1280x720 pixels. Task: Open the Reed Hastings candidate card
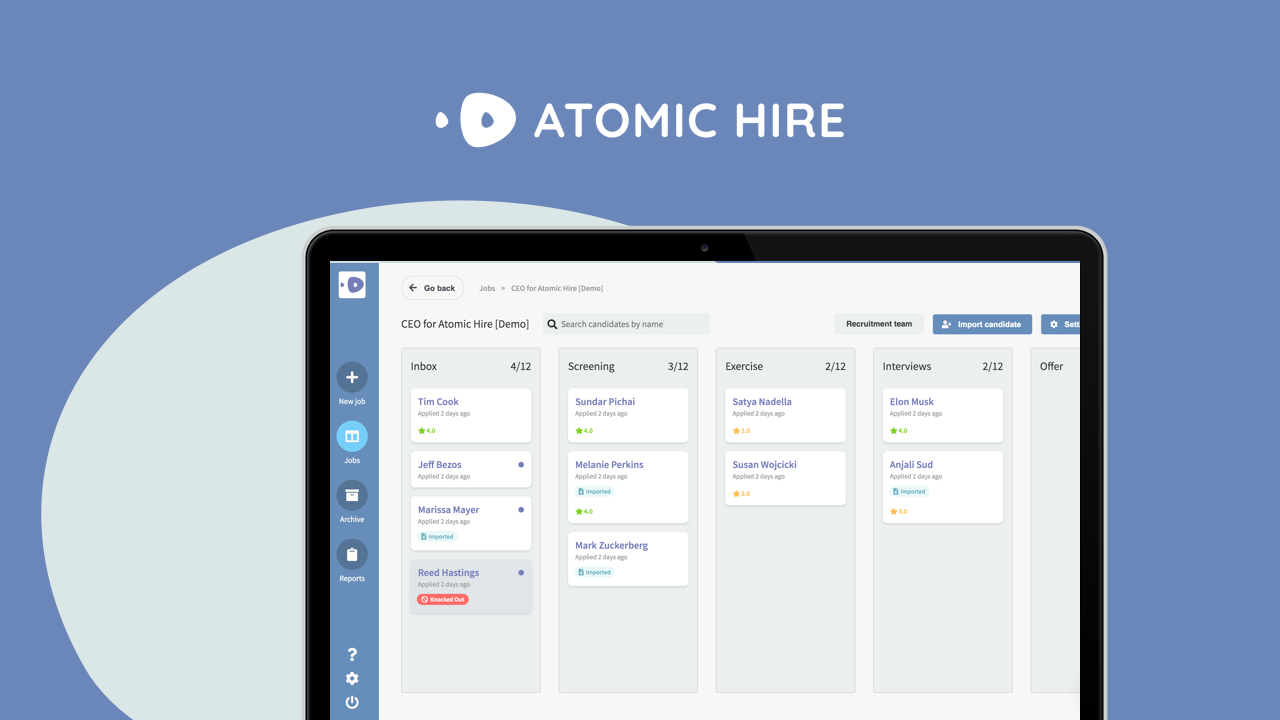click(471, 586)
